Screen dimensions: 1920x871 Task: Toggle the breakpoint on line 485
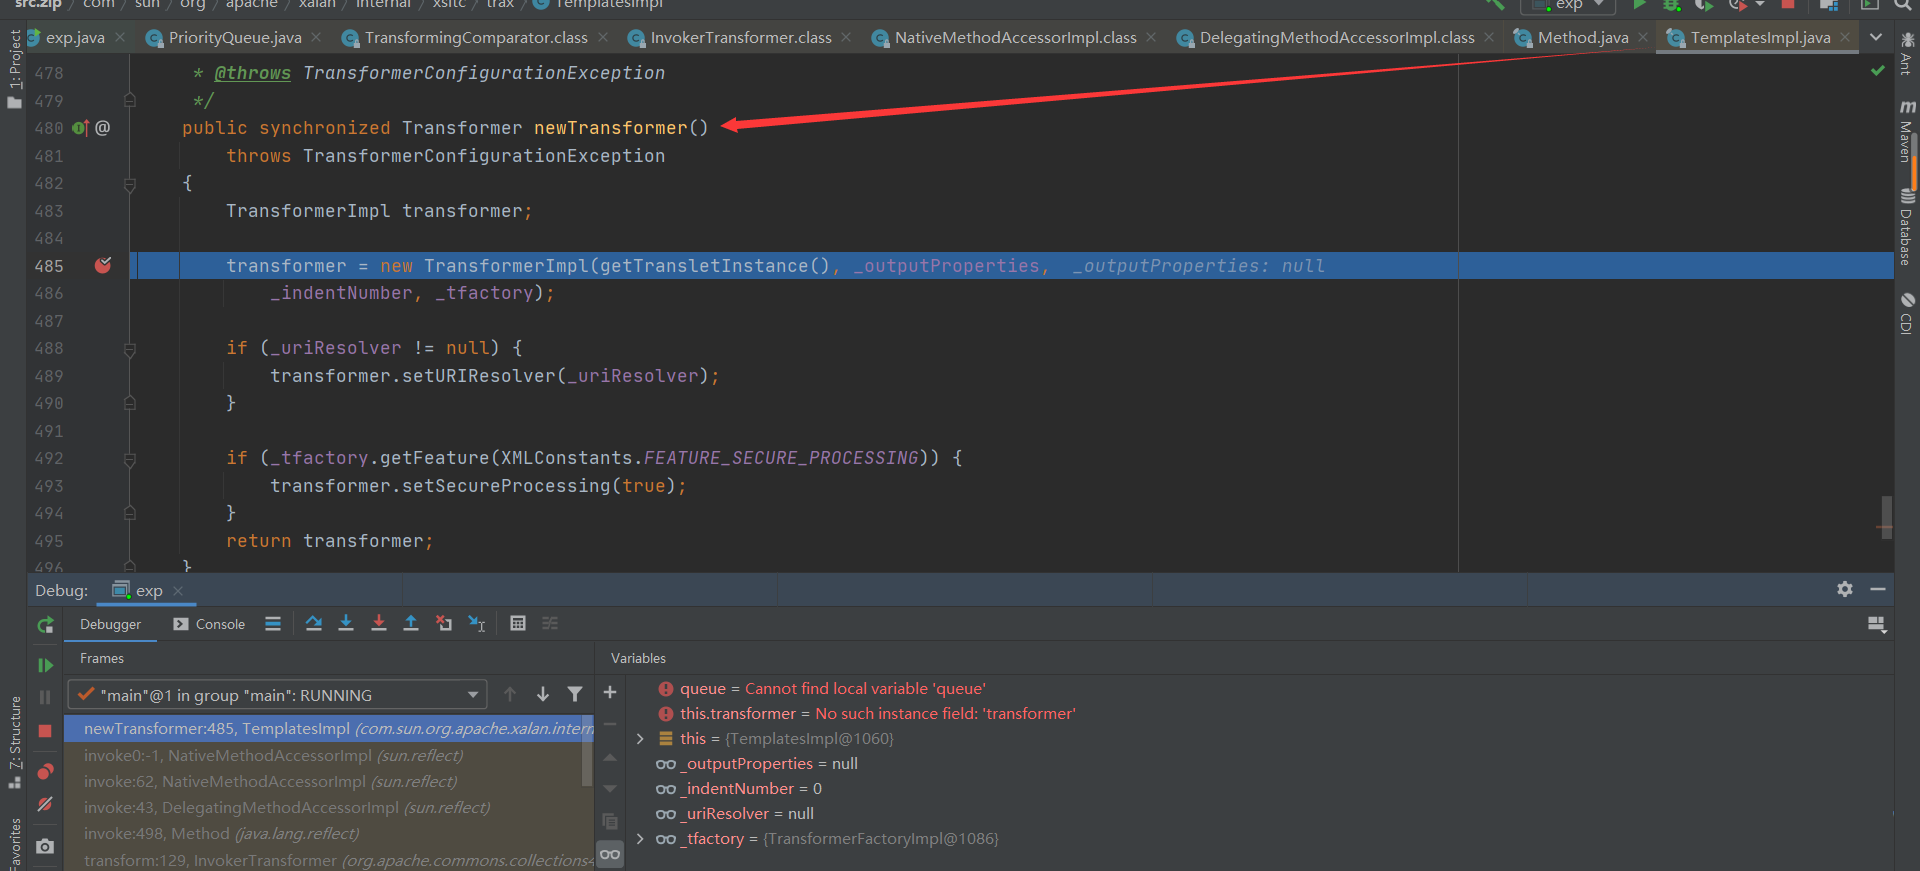tap(103, 265)
